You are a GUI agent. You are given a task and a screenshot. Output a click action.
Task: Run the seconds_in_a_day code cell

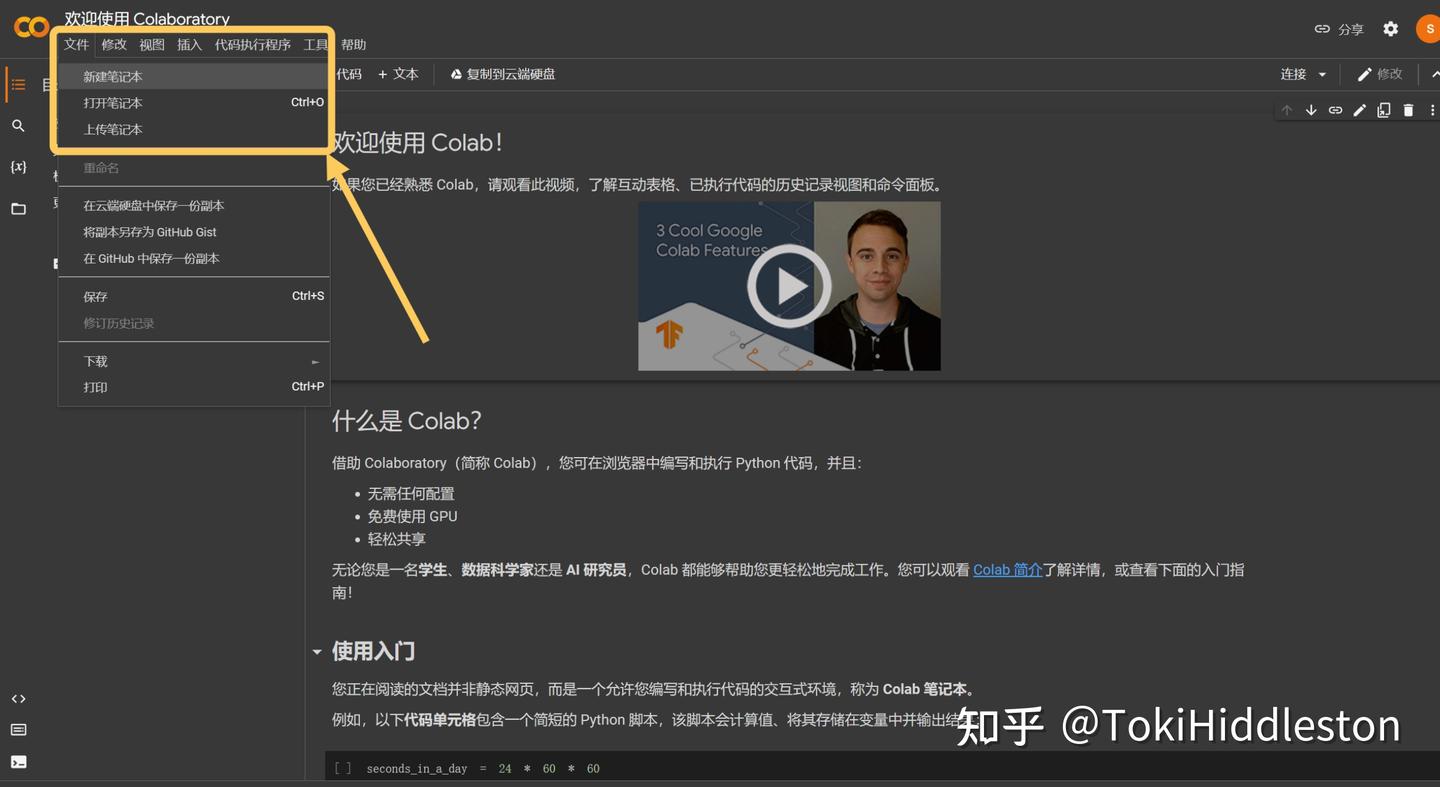tap(343, 768)
